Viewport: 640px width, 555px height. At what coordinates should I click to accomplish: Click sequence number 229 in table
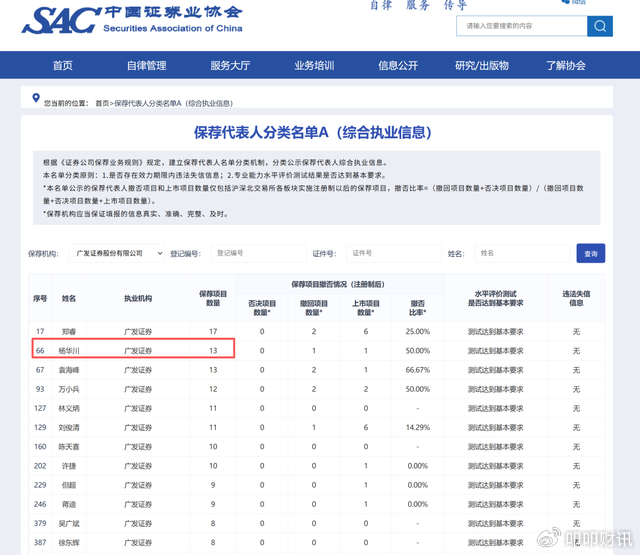40,485
